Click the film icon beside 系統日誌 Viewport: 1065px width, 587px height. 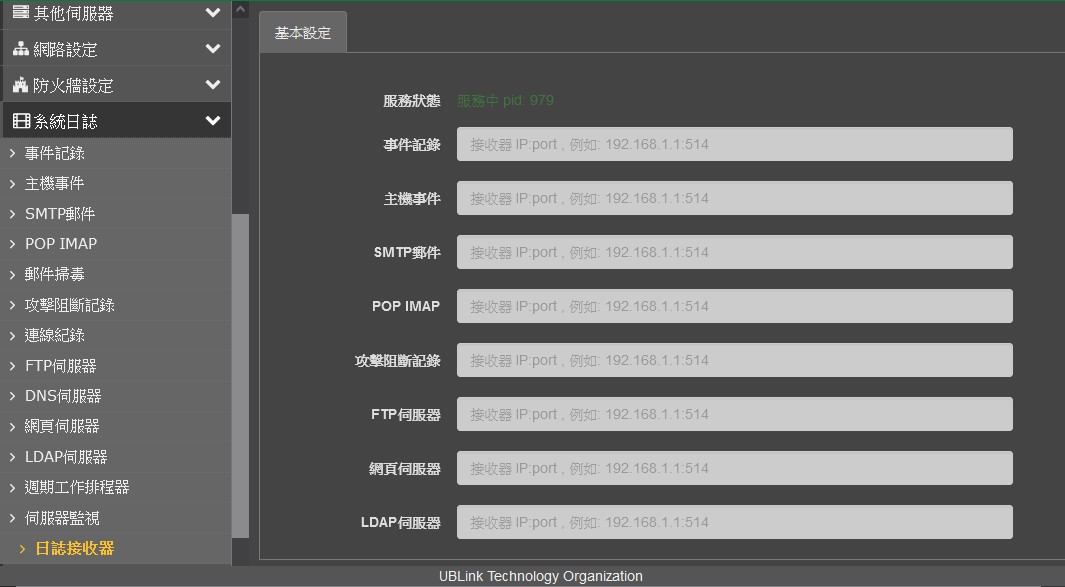(20, 121)
